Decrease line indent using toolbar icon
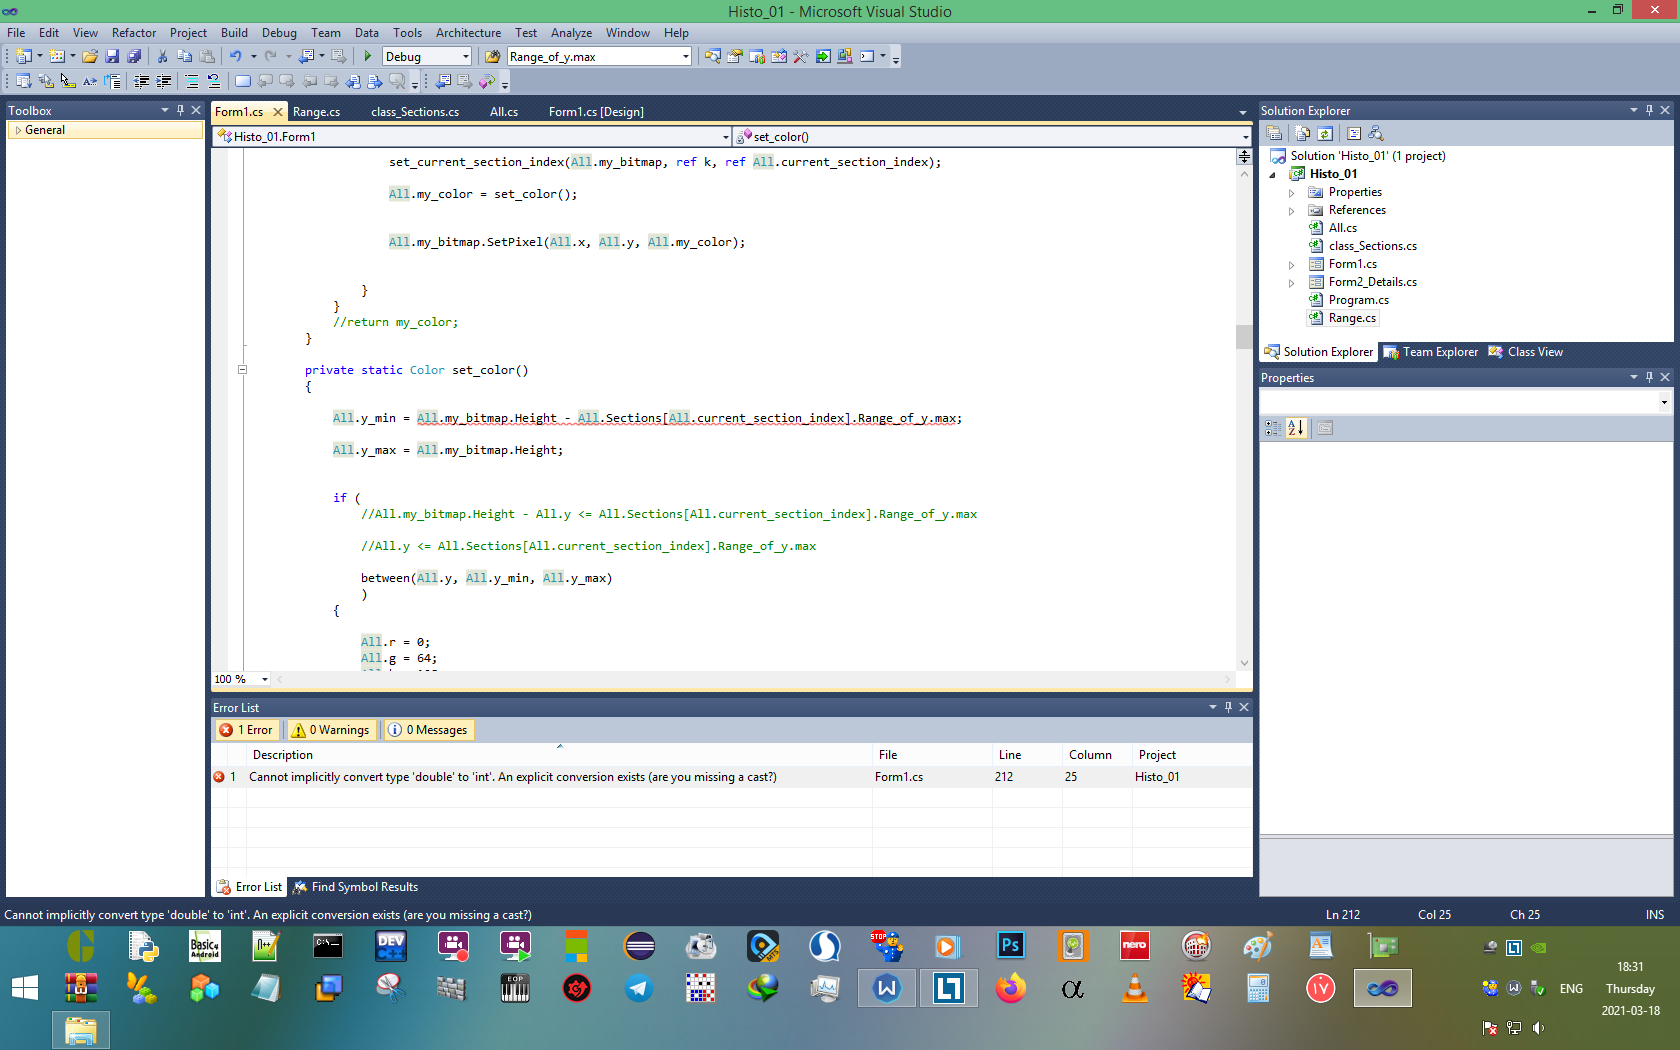The width and height of the screenshot is (1680, 1050). click(142, 81)
